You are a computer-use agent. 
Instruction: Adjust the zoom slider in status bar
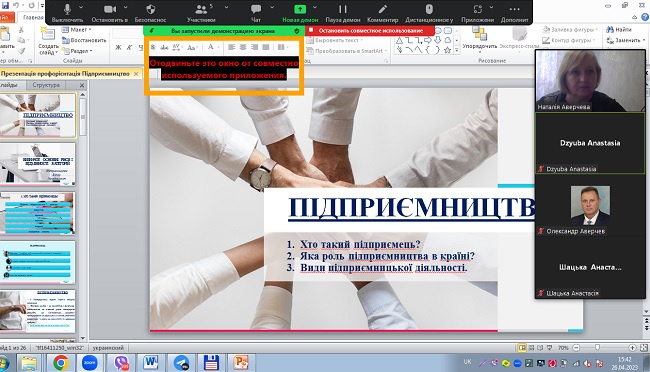click(x=597, y=348)
